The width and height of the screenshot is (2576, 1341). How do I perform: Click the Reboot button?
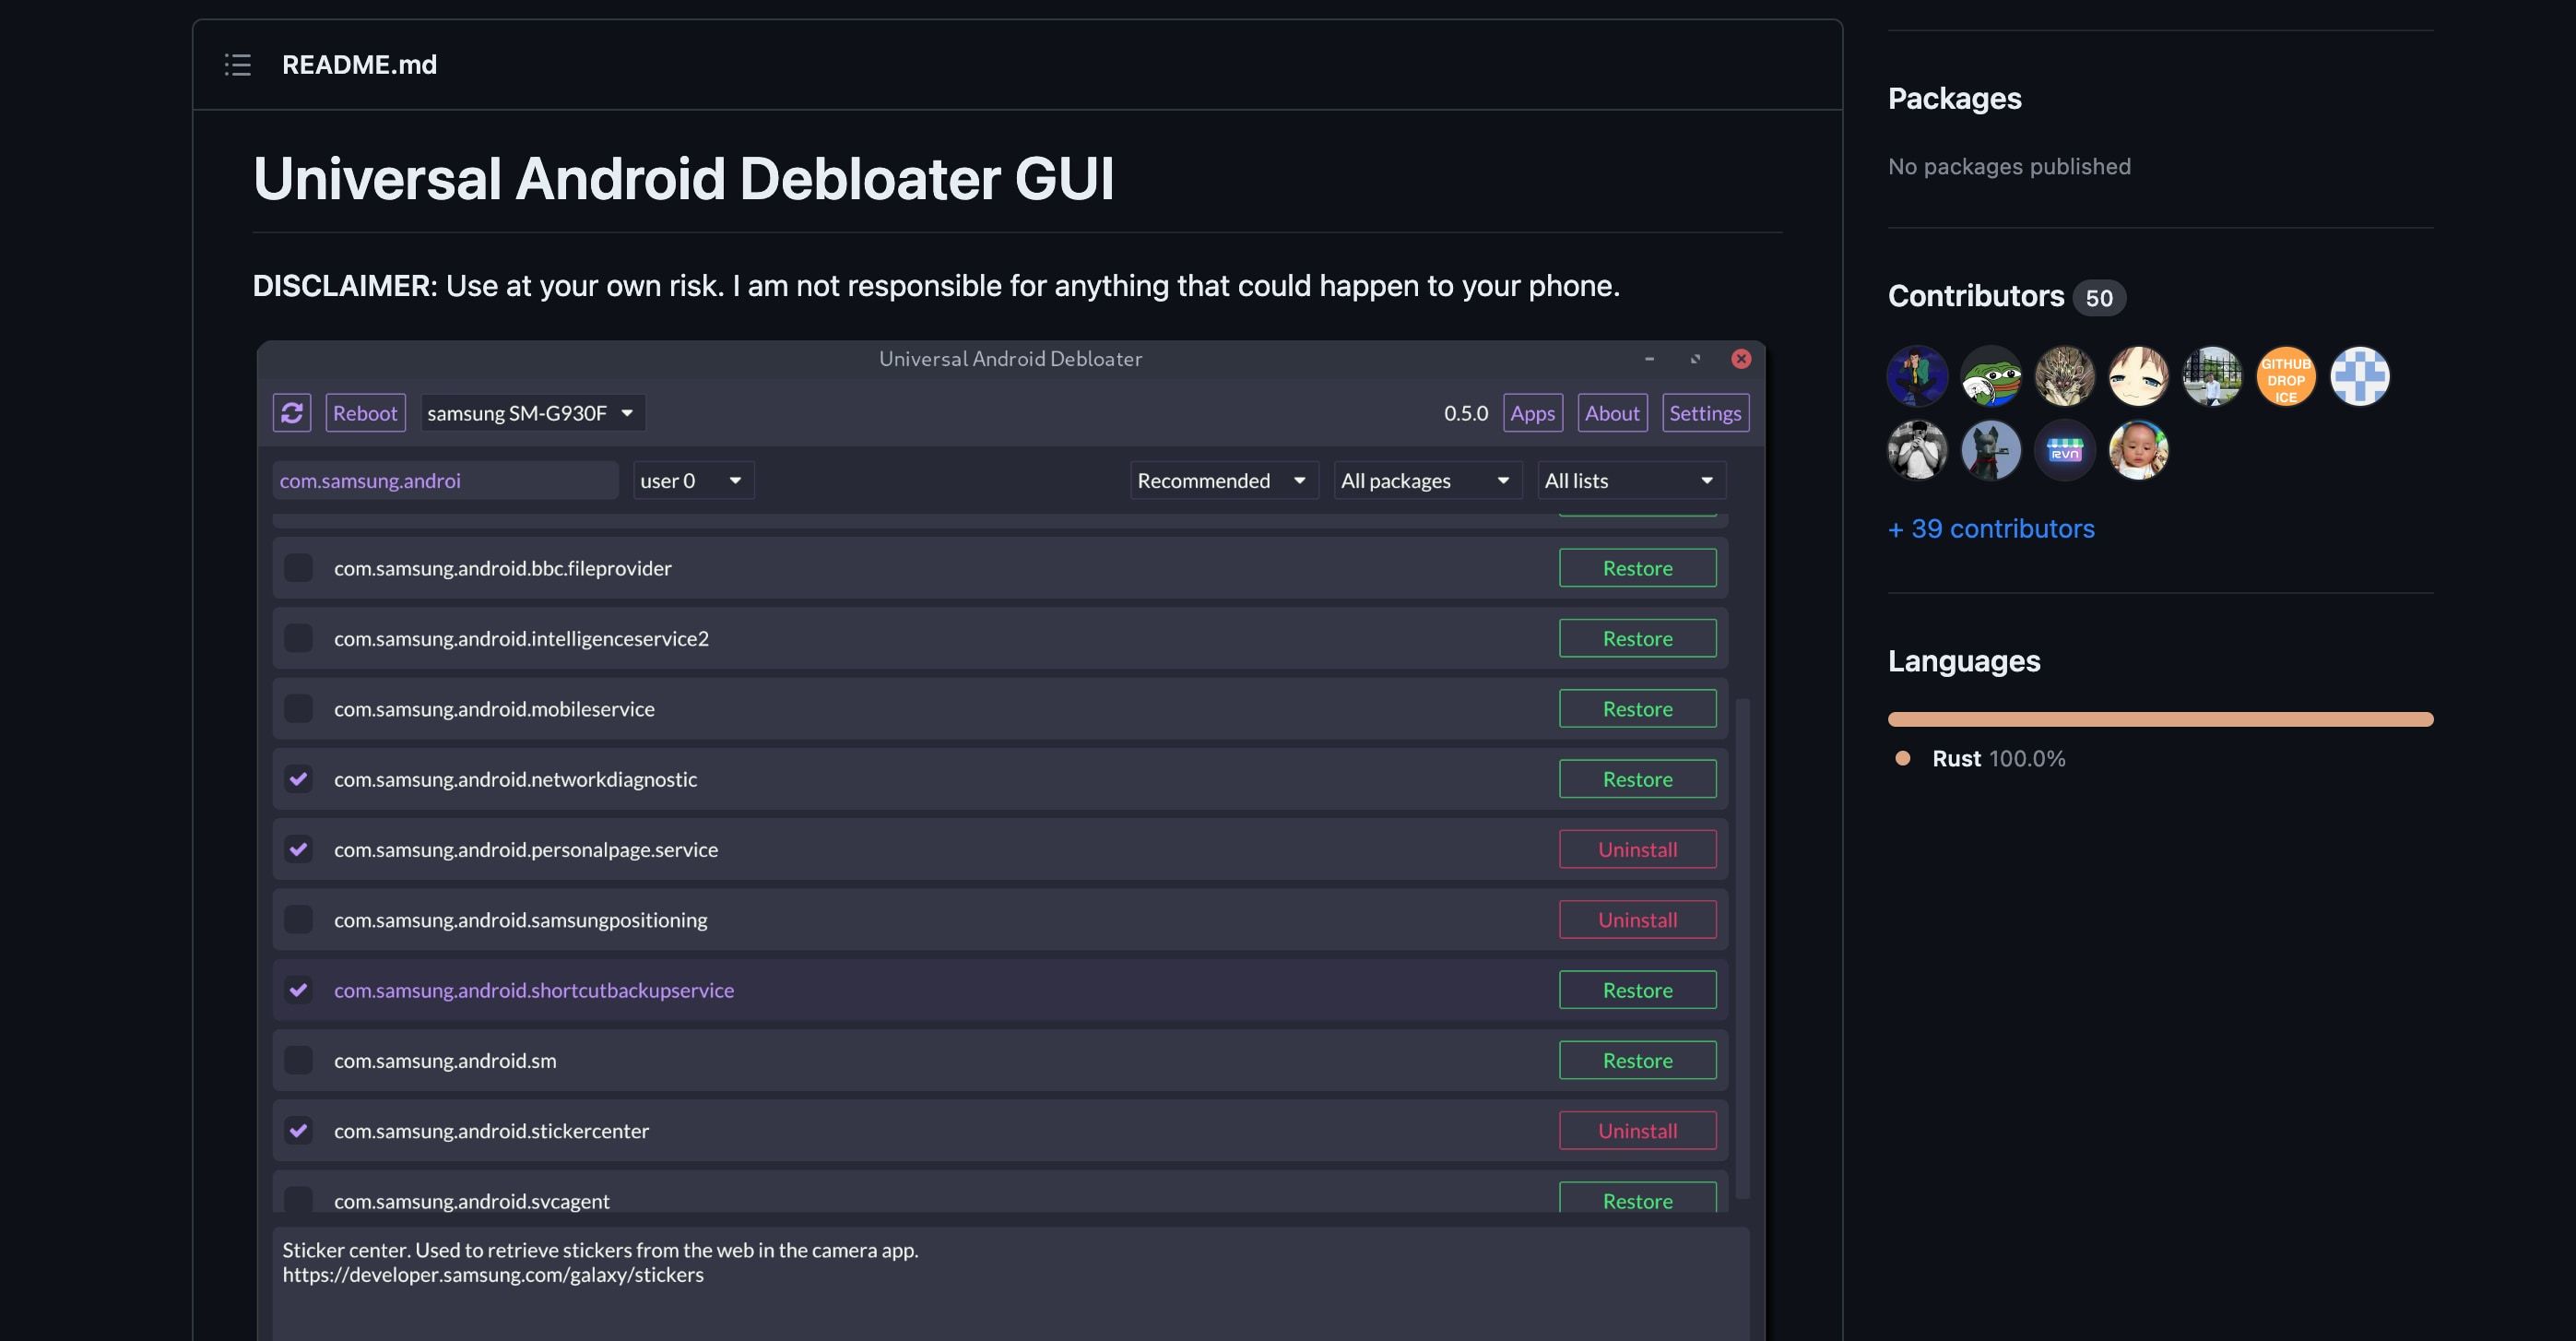click(x=365, y=412)
